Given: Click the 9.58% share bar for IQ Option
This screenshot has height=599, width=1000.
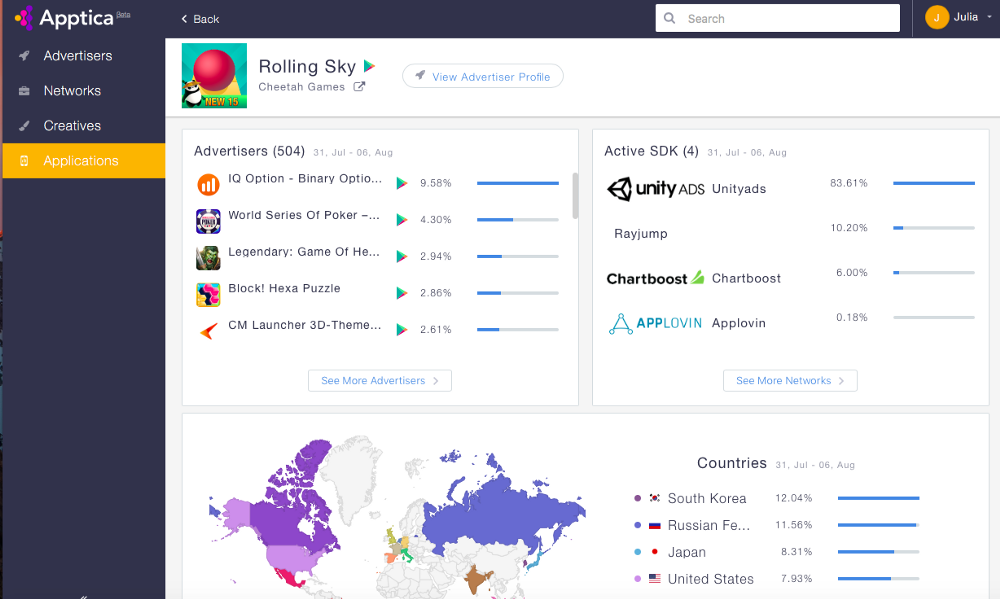Looking at the screenshot, I should click(x=518, y=183).
